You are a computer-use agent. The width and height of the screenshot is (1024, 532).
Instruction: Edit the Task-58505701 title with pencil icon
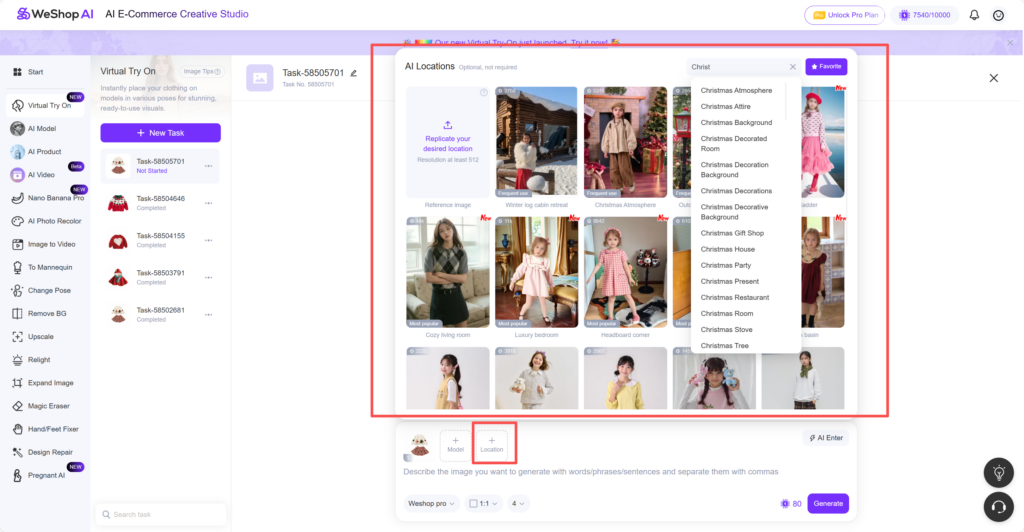pos(353,73)
